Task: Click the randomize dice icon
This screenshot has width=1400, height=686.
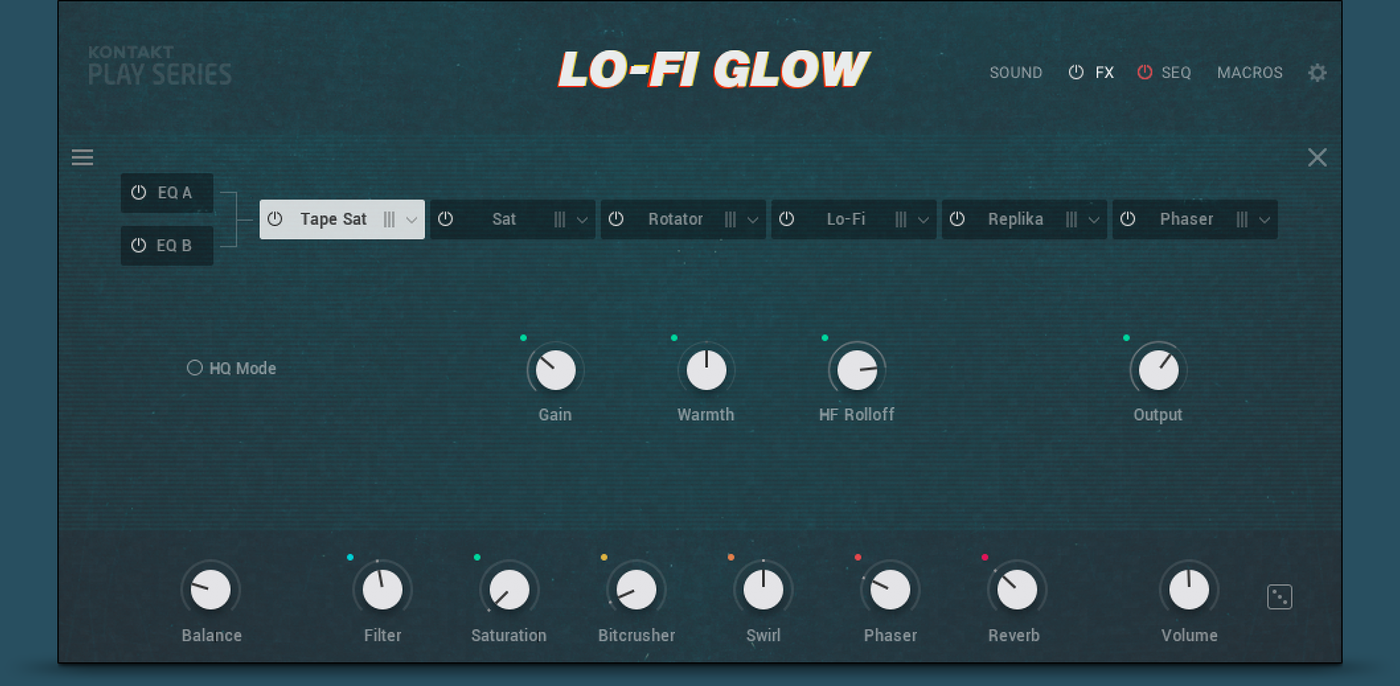Action: (x=1279, y=597)
